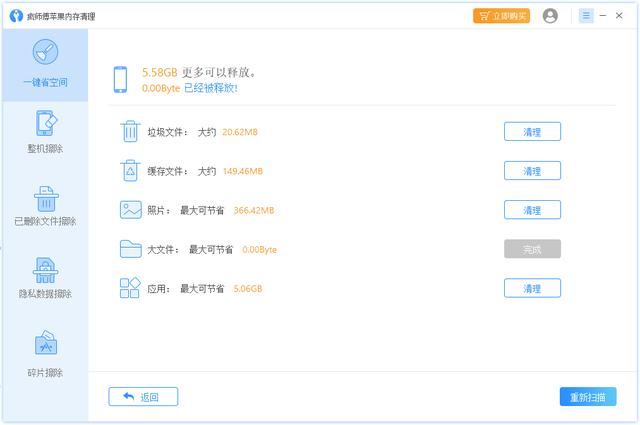640x425 pixels.
Task: Click the 5.06GB apps size value
Action: (248, 289)
